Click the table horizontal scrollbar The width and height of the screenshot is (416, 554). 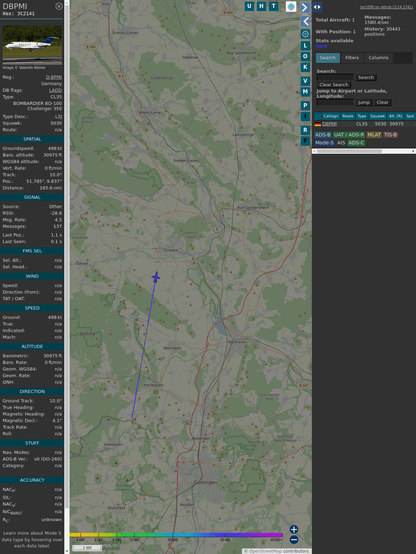(364, 151)
